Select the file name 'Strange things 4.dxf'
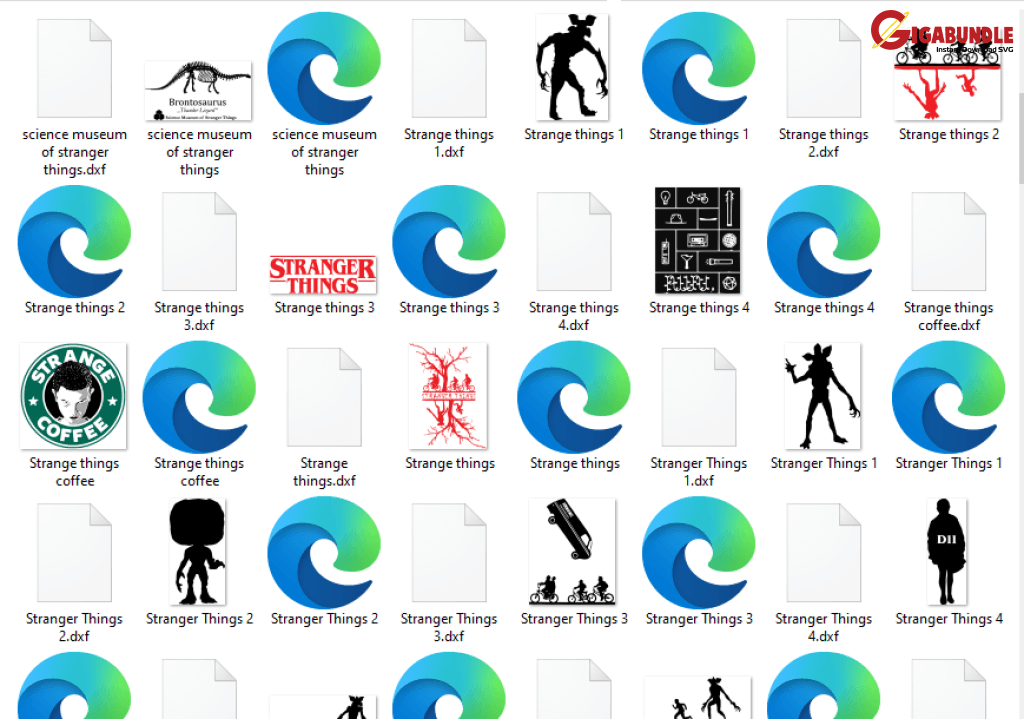This screenshot has width=1024, height=719. 574,316
